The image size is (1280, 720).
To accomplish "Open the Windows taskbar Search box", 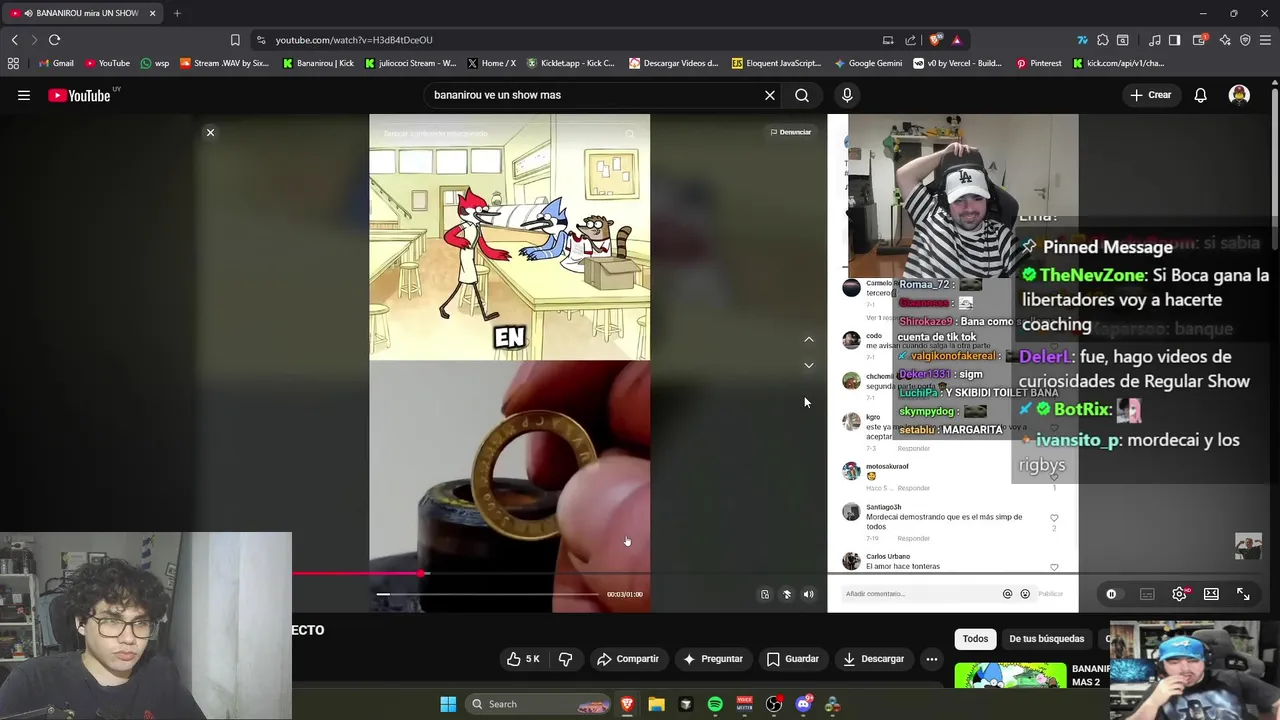I will [x=538, y=704].
